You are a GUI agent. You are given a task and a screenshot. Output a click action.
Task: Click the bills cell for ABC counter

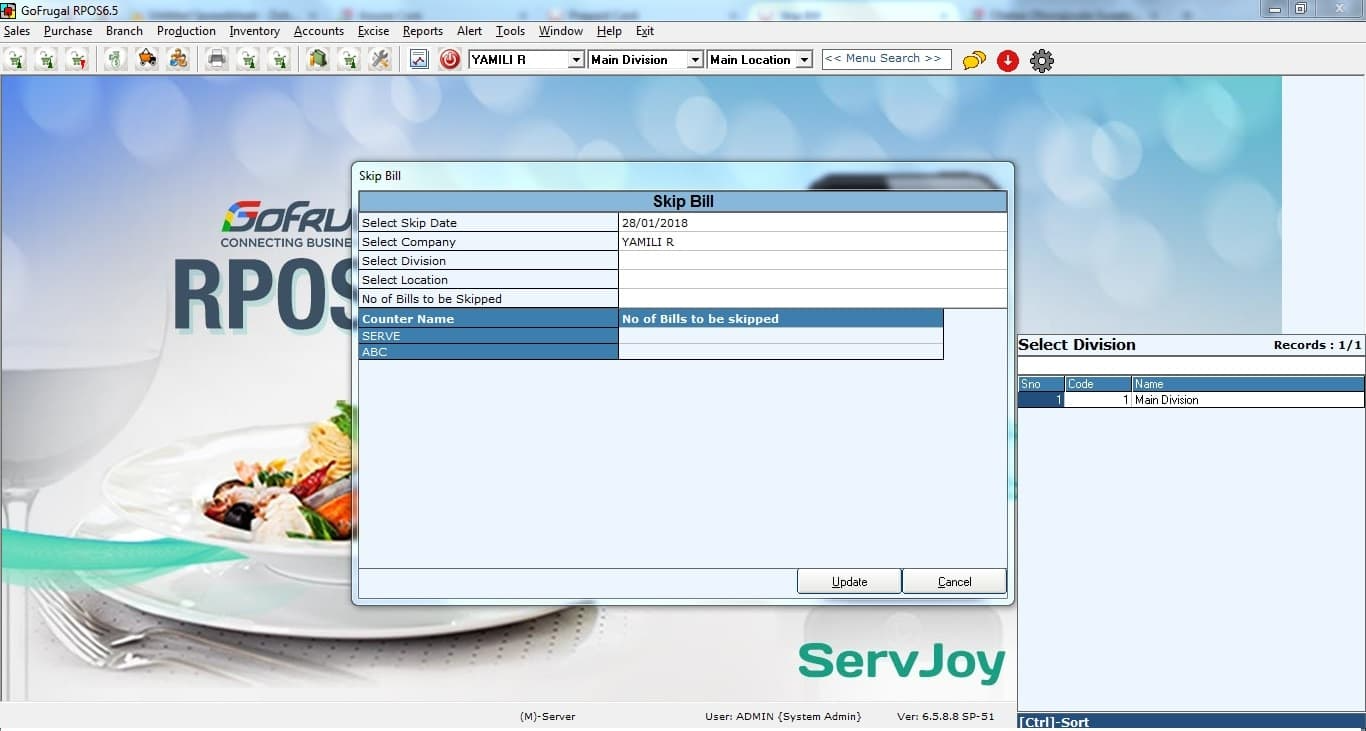(781, 352)
